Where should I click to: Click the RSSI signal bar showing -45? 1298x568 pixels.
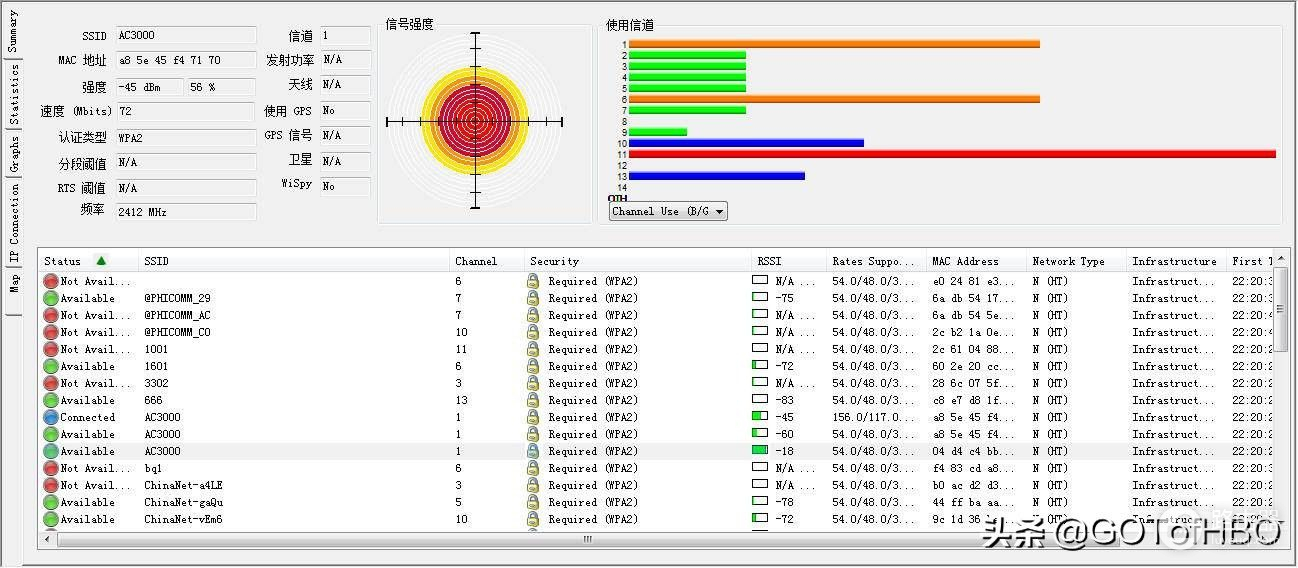[760, 417]
